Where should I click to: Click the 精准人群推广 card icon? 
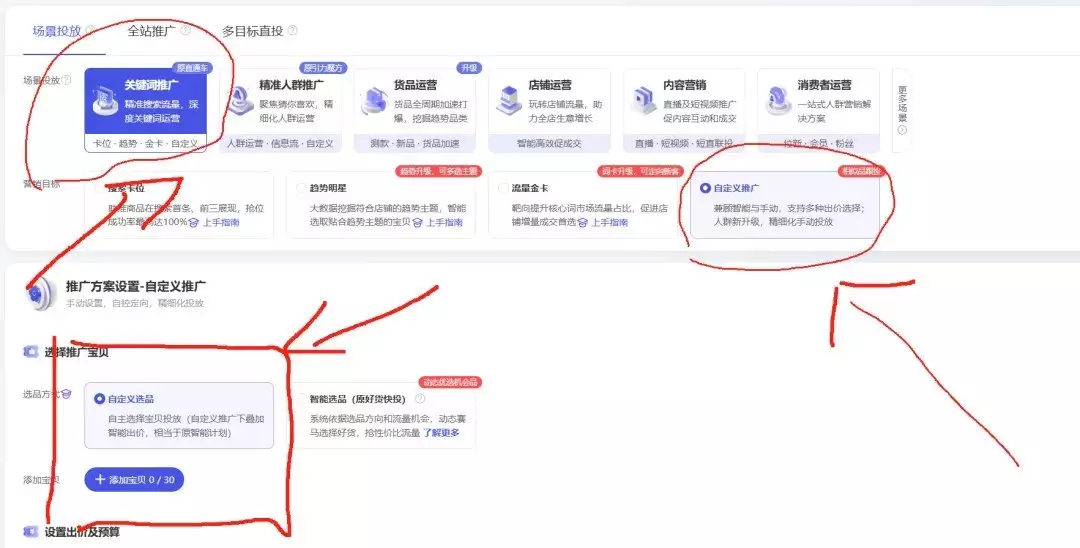[x=240, y=101]
